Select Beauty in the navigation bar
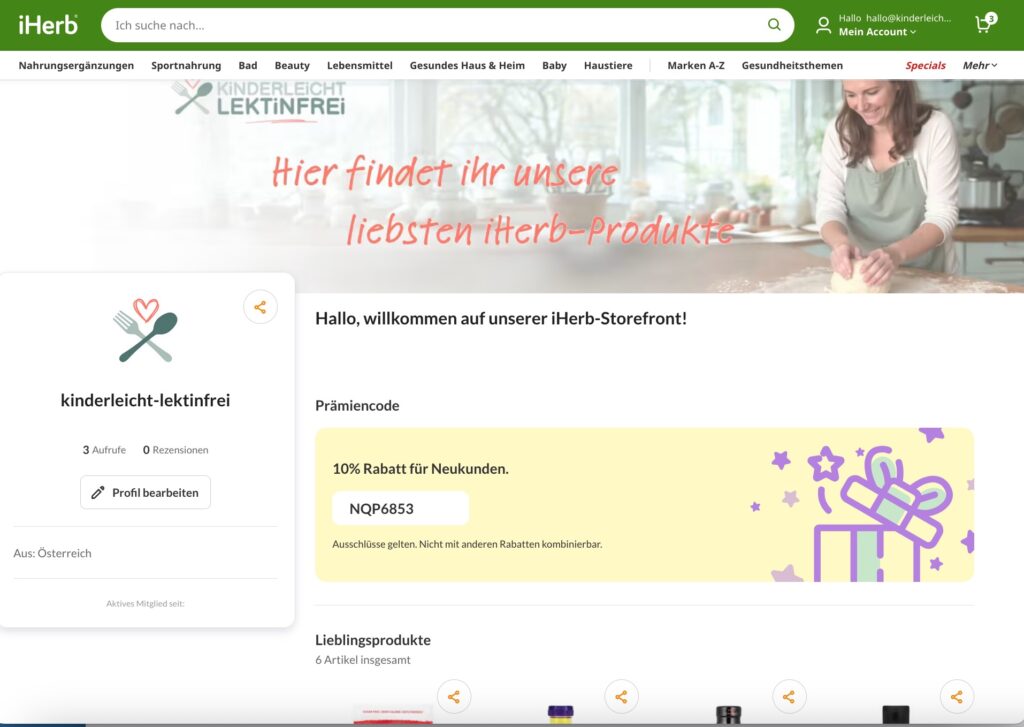1024x727 pixels. point(292,65)
